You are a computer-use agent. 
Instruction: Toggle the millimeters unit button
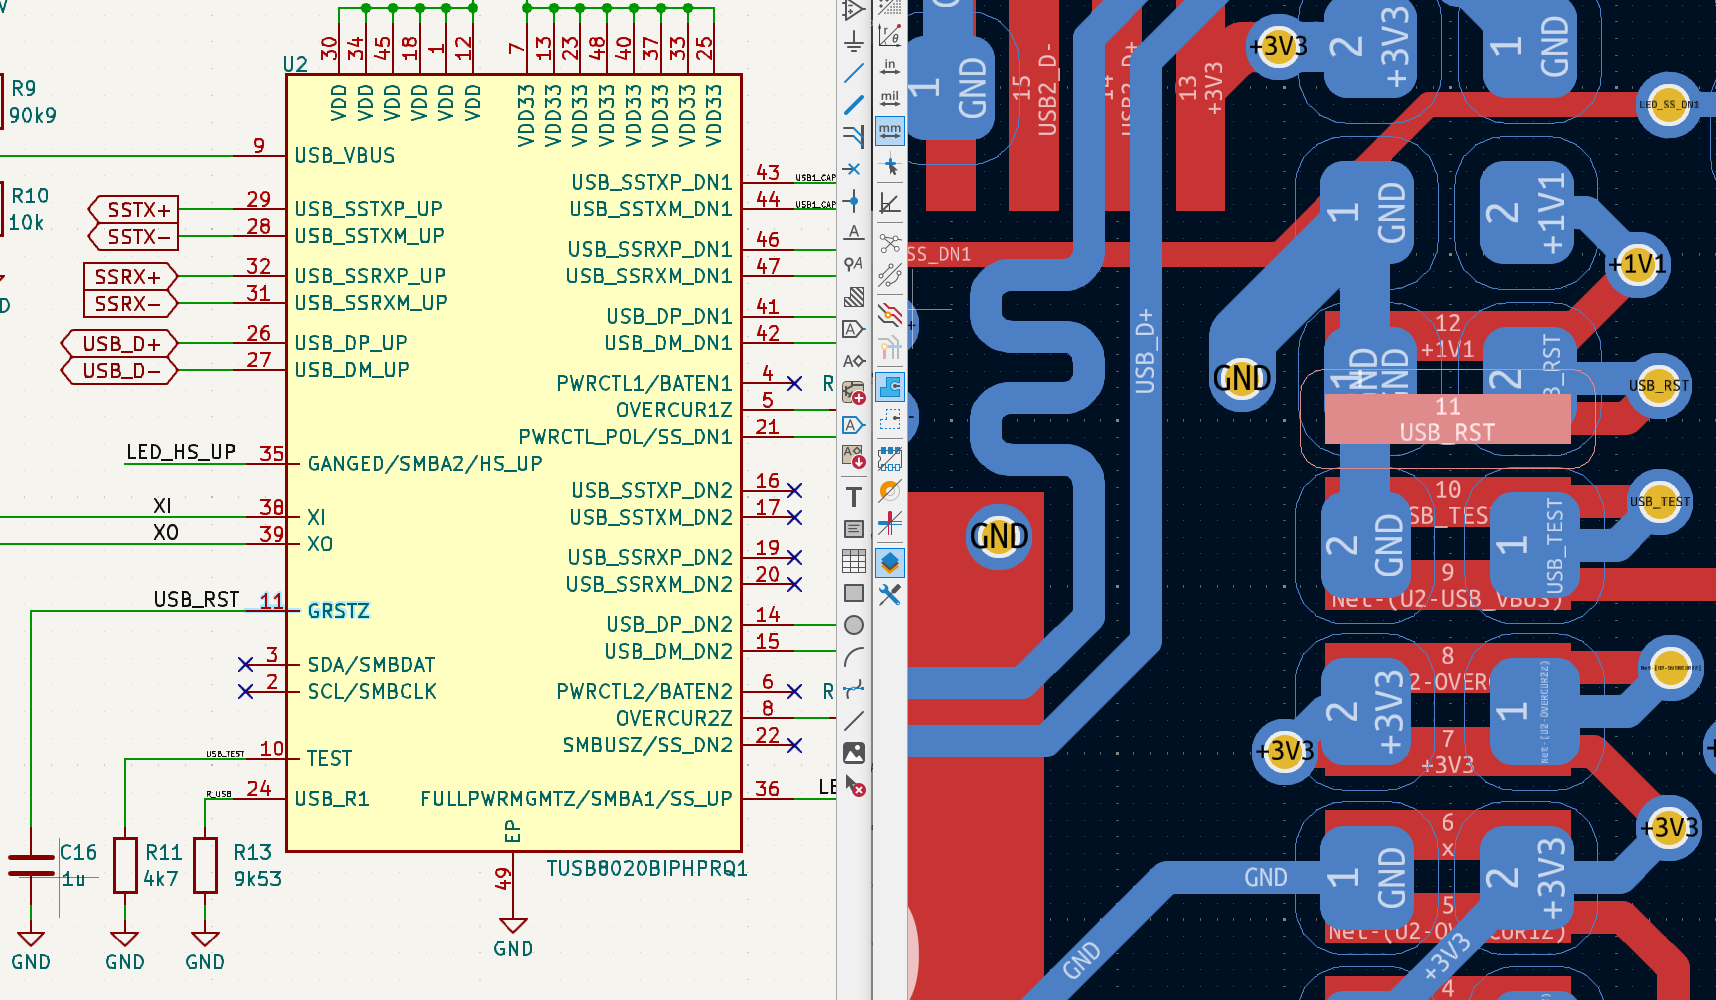[x=889, y=131]
